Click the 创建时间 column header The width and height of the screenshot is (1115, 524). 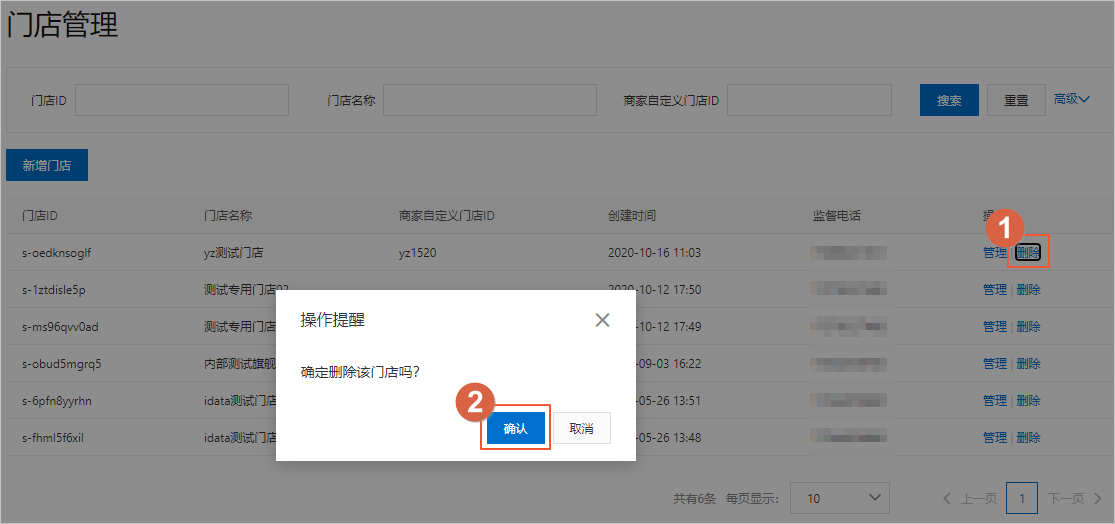click(632, 215)
